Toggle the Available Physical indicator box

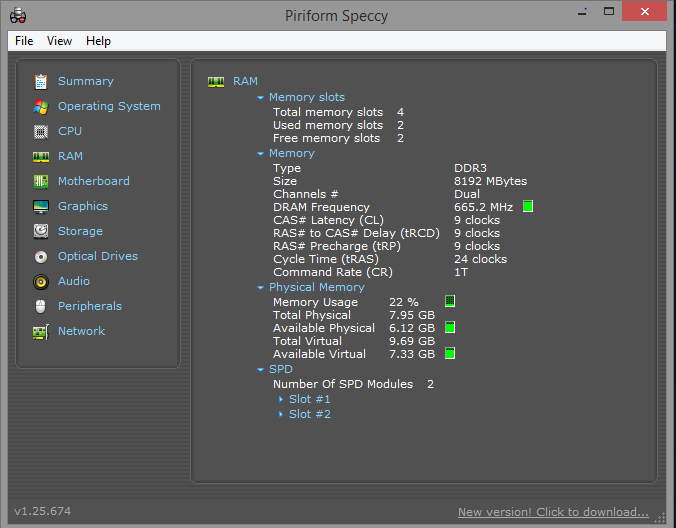pos(450,327)
